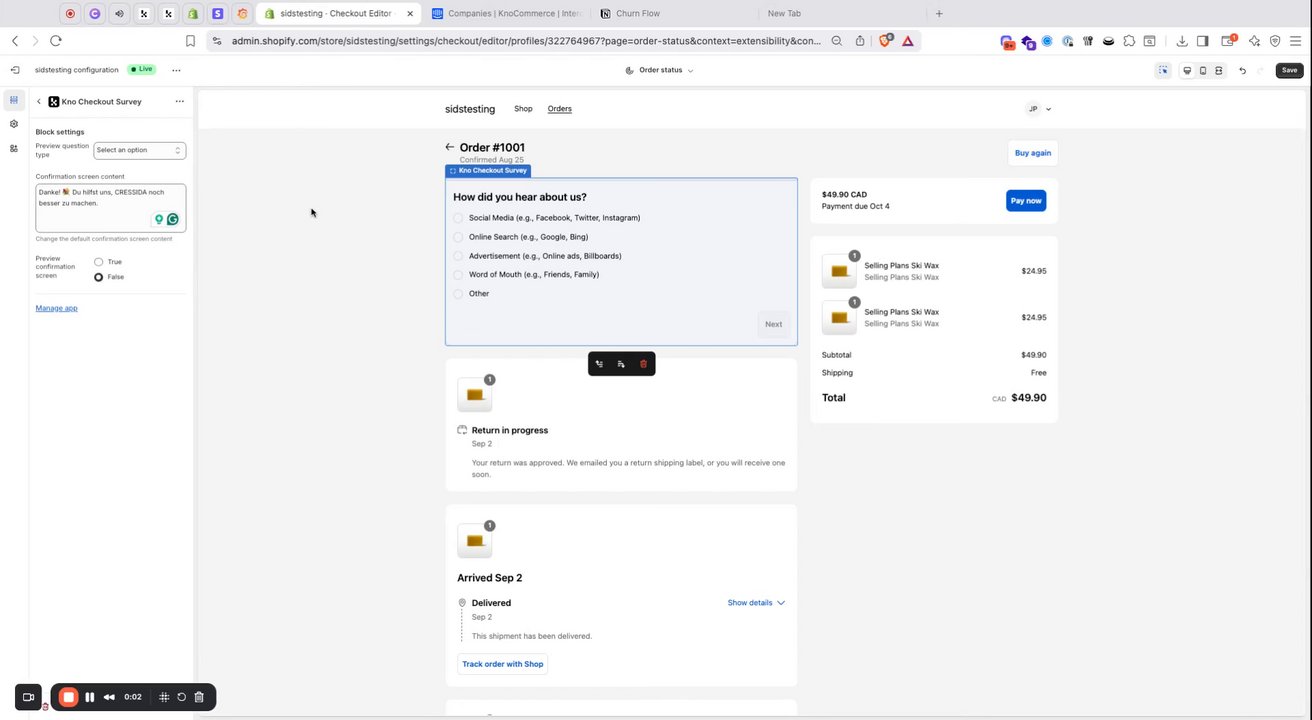Click into the Confirmation screen content textarea
This screenshot has width=1312, height=720.
pyautogui.click(x=111, y=208)
